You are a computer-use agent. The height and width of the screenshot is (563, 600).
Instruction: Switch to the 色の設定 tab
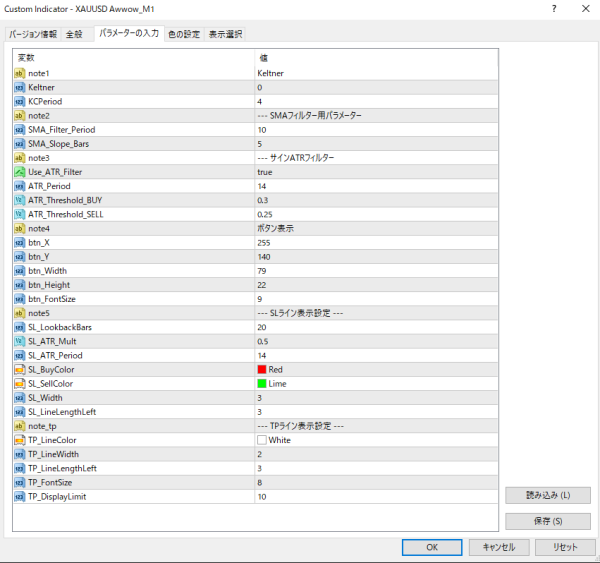[x=184, y=34]
